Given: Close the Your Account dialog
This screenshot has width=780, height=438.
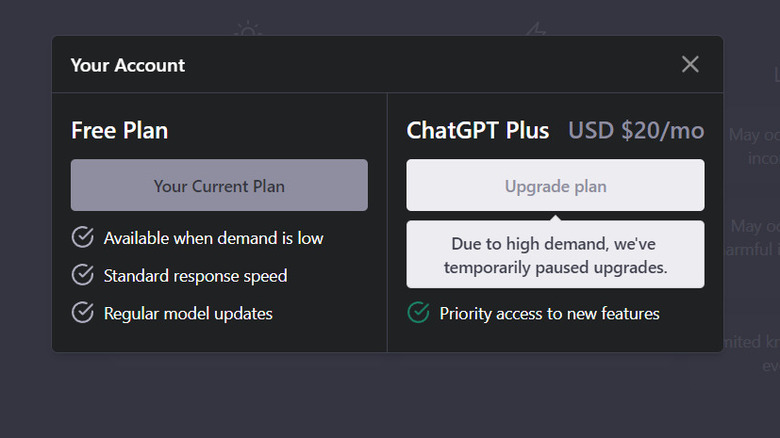Looking at the screenshot, I should (x=690, y=65).
